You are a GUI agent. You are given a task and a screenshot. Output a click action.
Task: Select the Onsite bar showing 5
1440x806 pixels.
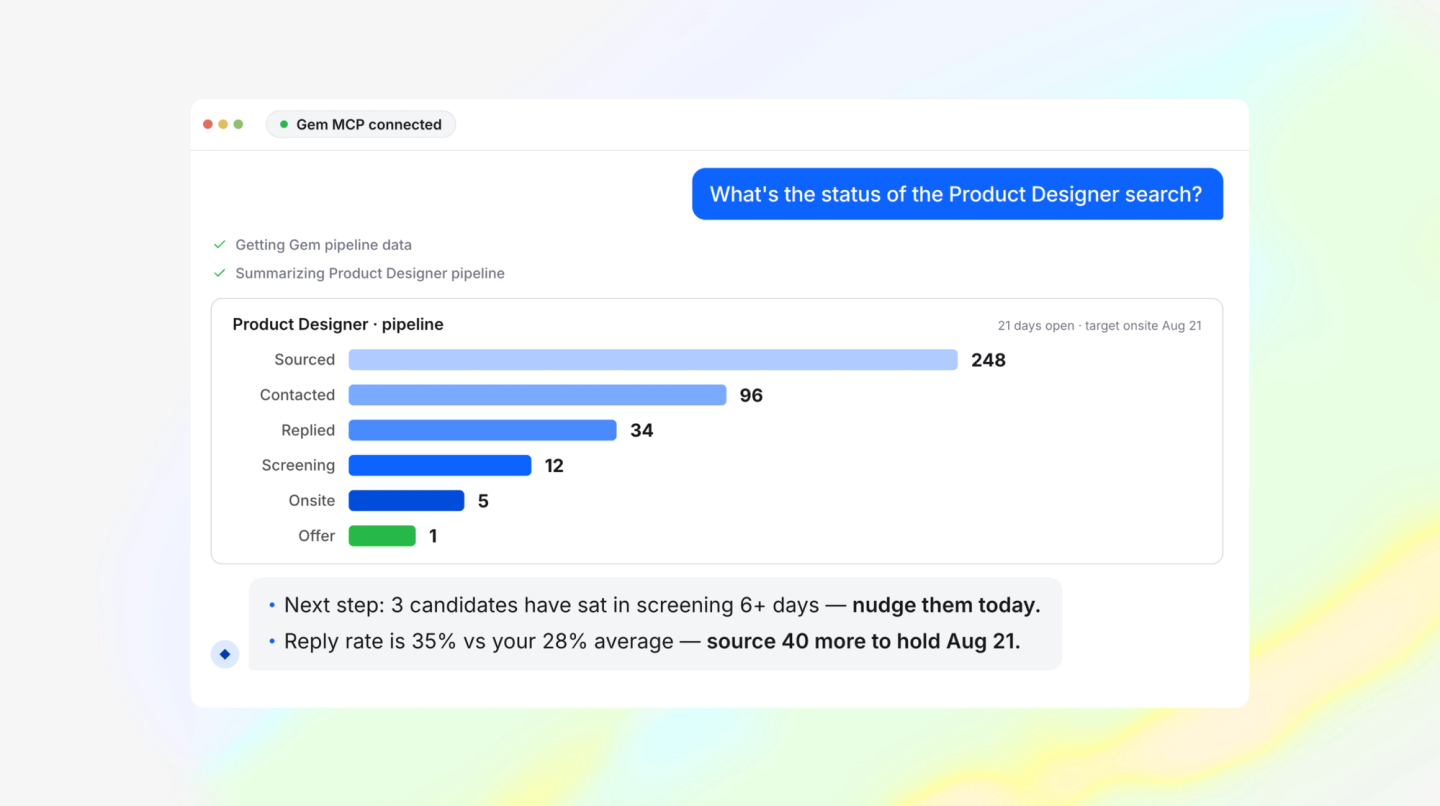(406, 500)
